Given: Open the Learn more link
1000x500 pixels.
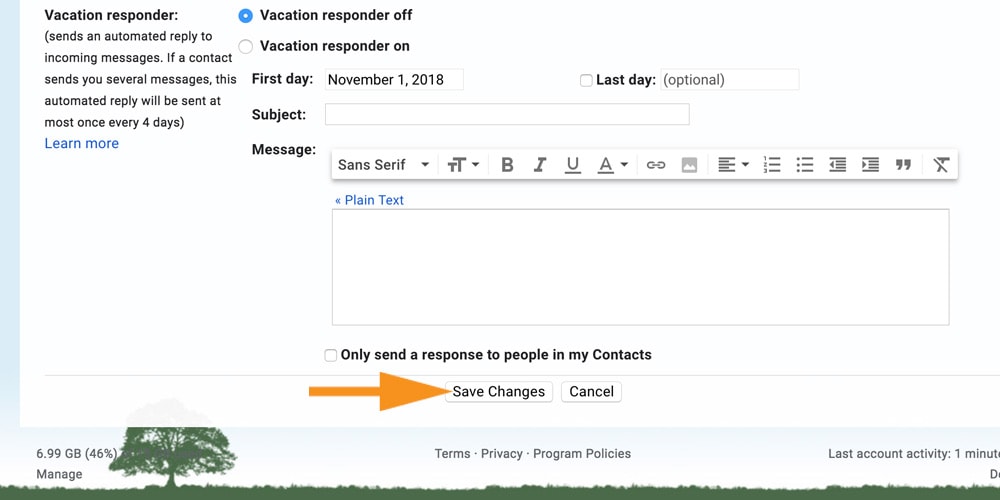Looking at the screenshot, I should pos(81,143).
